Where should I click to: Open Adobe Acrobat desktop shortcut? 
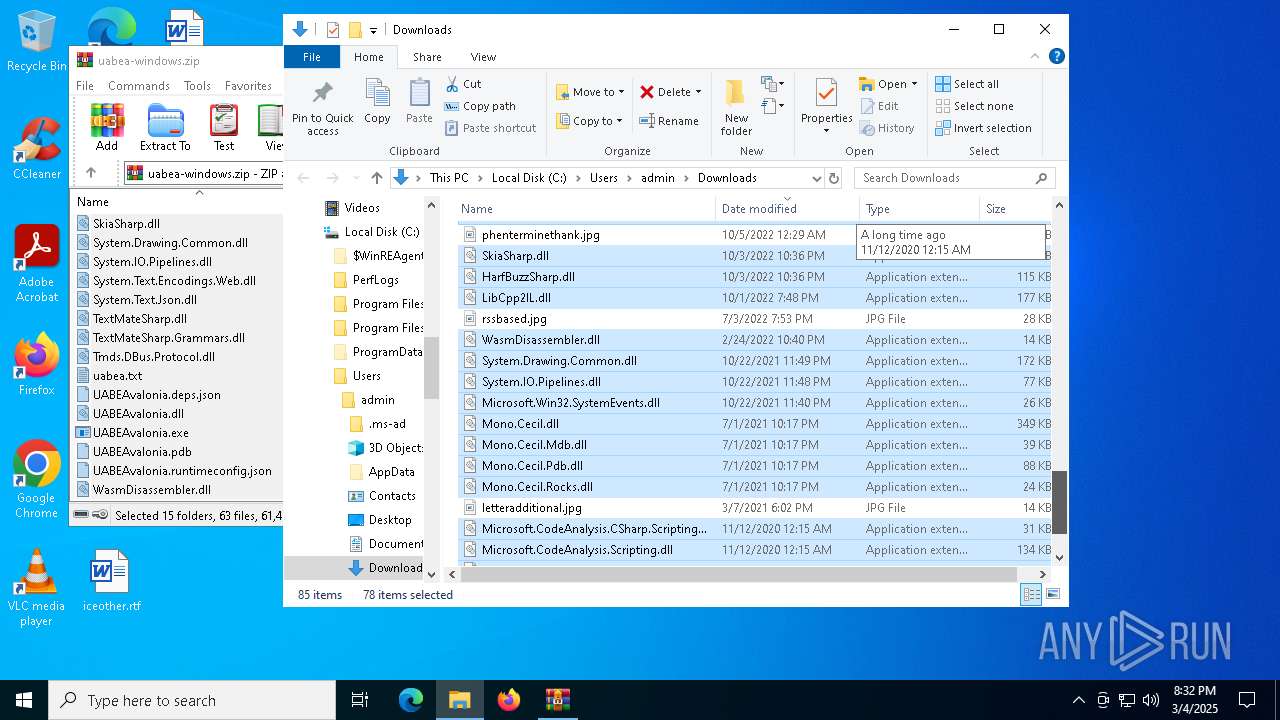click(36, 264)
